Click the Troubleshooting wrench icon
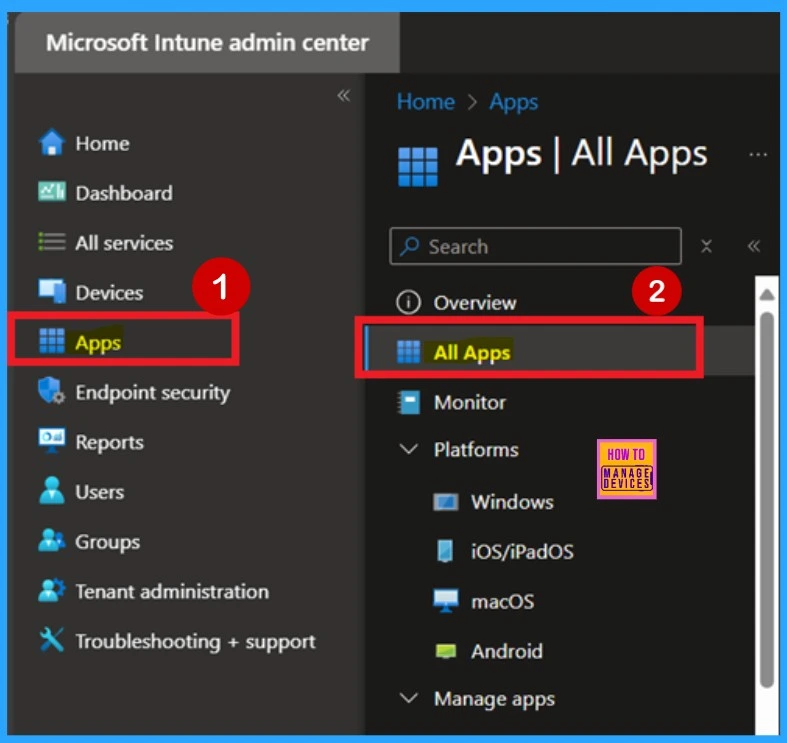Screen dimensions: 787x743 coord(52,640)
